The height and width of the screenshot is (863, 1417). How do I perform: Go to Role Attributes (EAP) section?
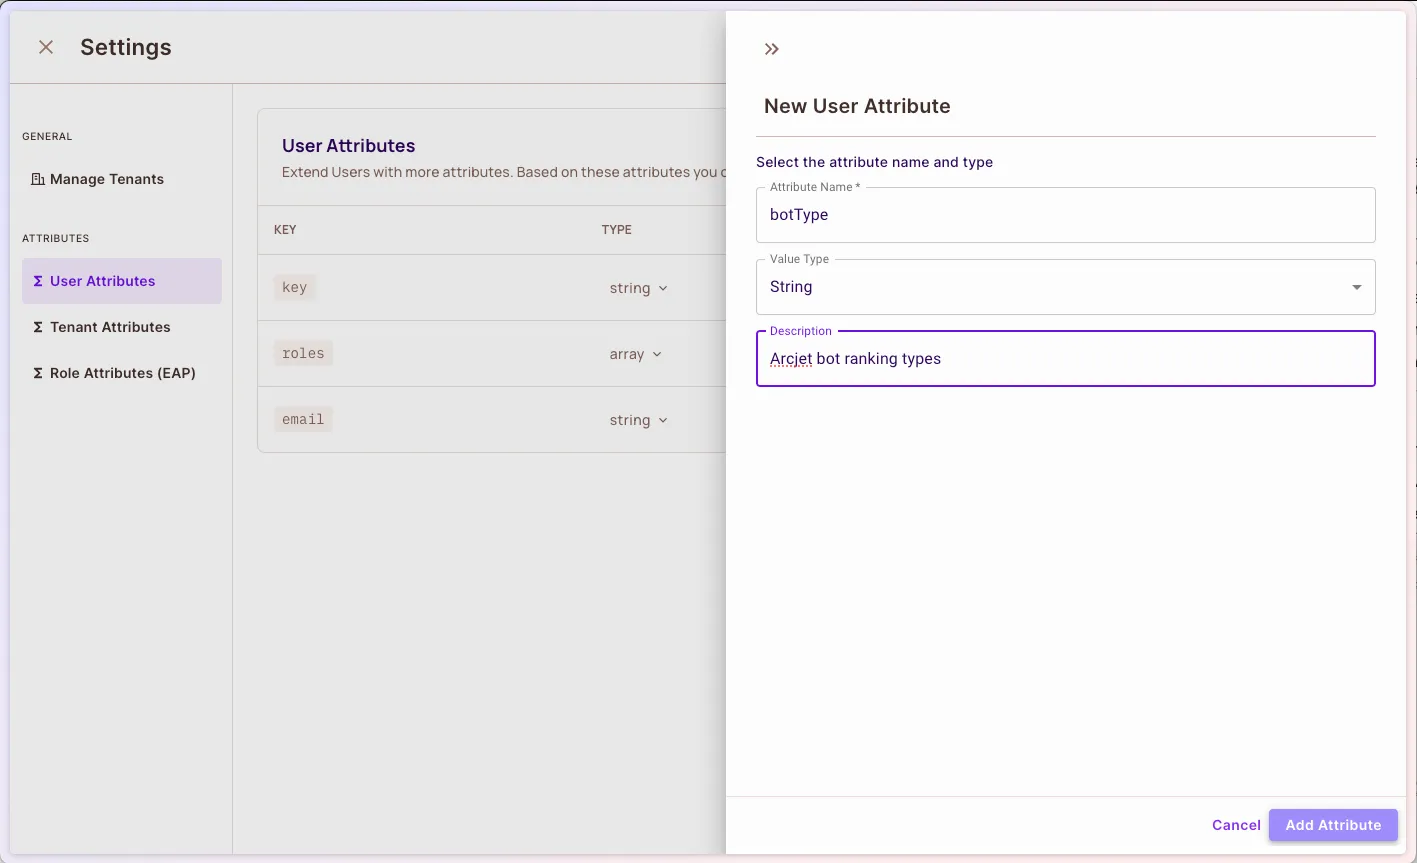pyautogui.click(x=122, y=373)
